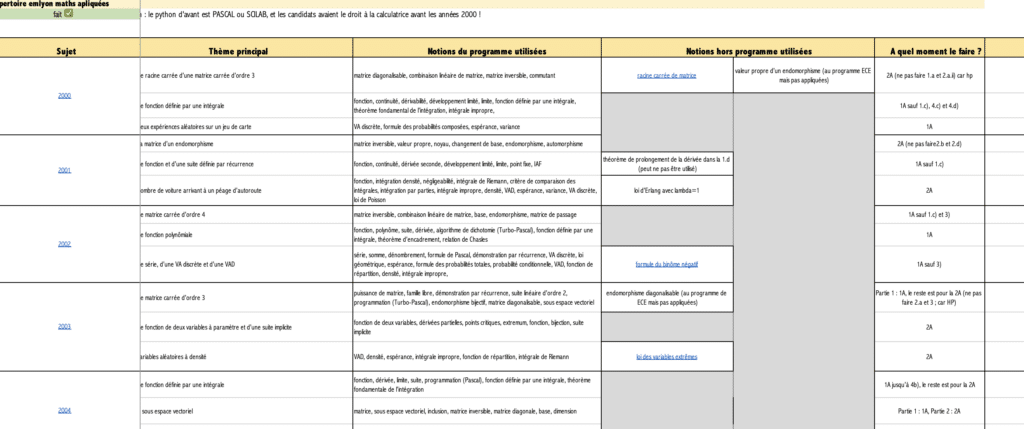
Task: Select the cell "racine carrée d'une matrice carrée d'ordre 3"
Action: point(246,75)
